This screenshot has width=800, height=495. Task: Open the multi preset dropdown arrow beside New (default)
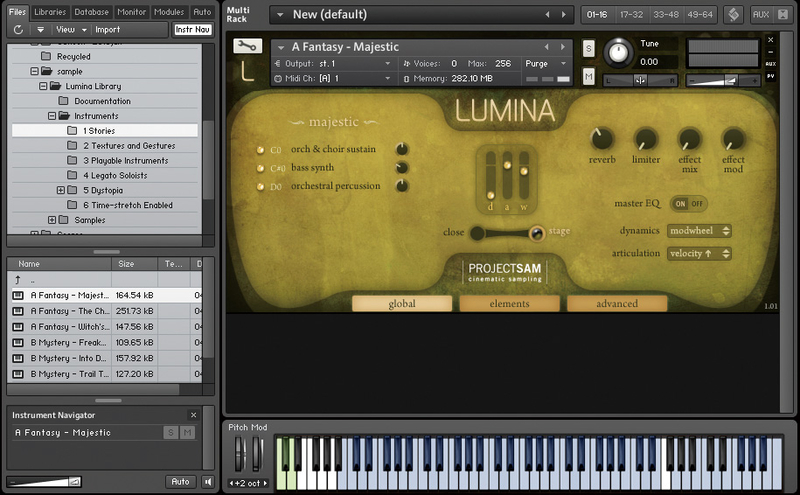(280, 15)
